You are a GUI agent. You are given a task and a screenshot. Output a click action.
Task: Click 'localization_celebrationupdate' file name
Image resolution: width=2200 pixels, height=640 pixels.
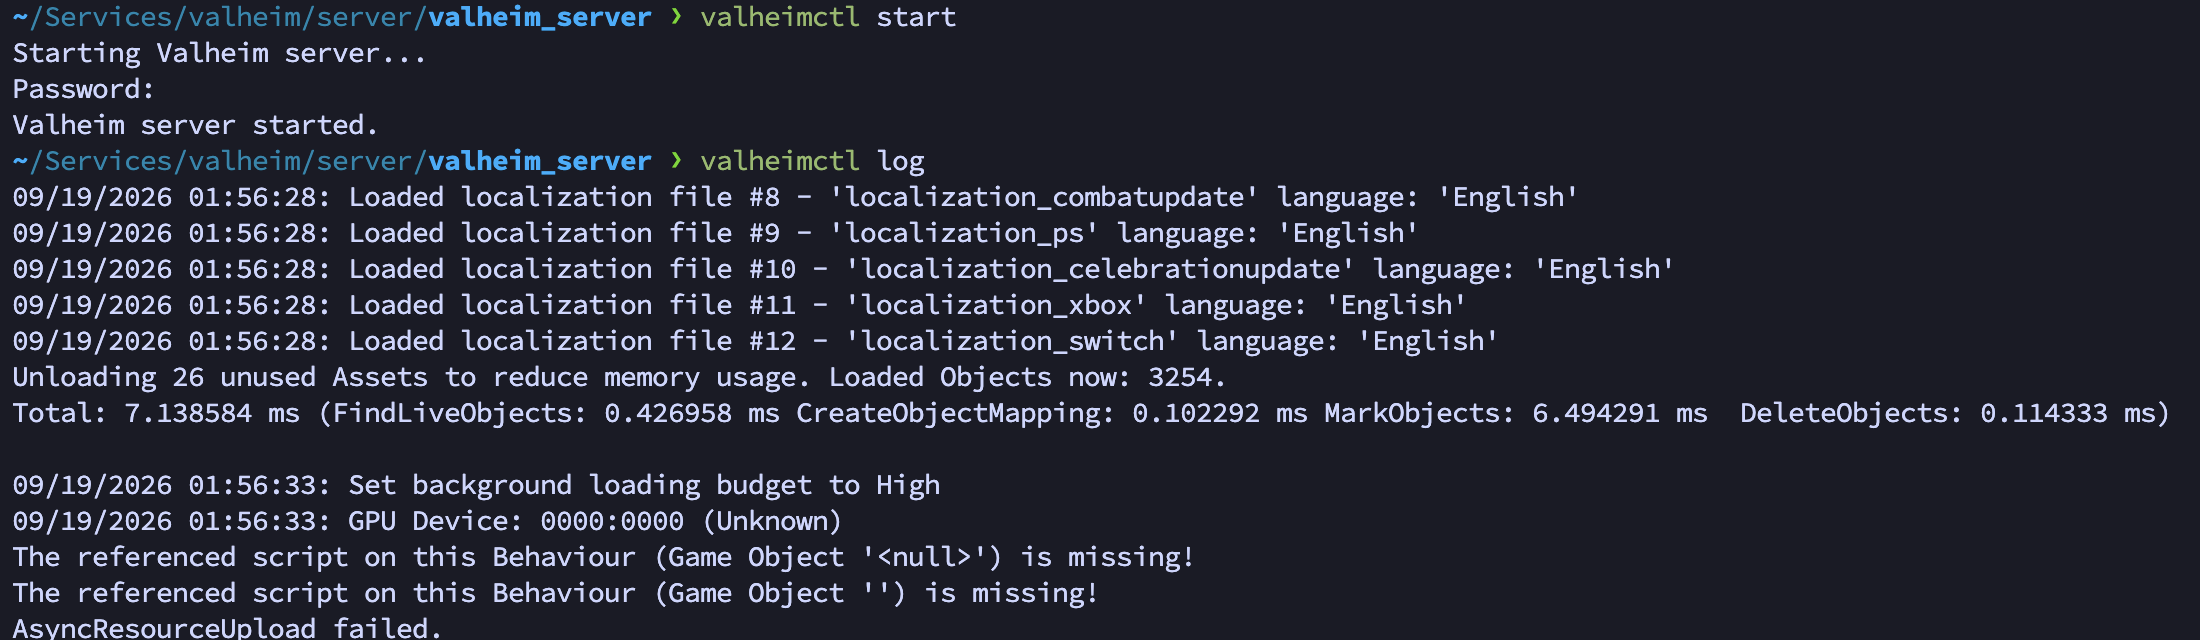(1100, 269)
